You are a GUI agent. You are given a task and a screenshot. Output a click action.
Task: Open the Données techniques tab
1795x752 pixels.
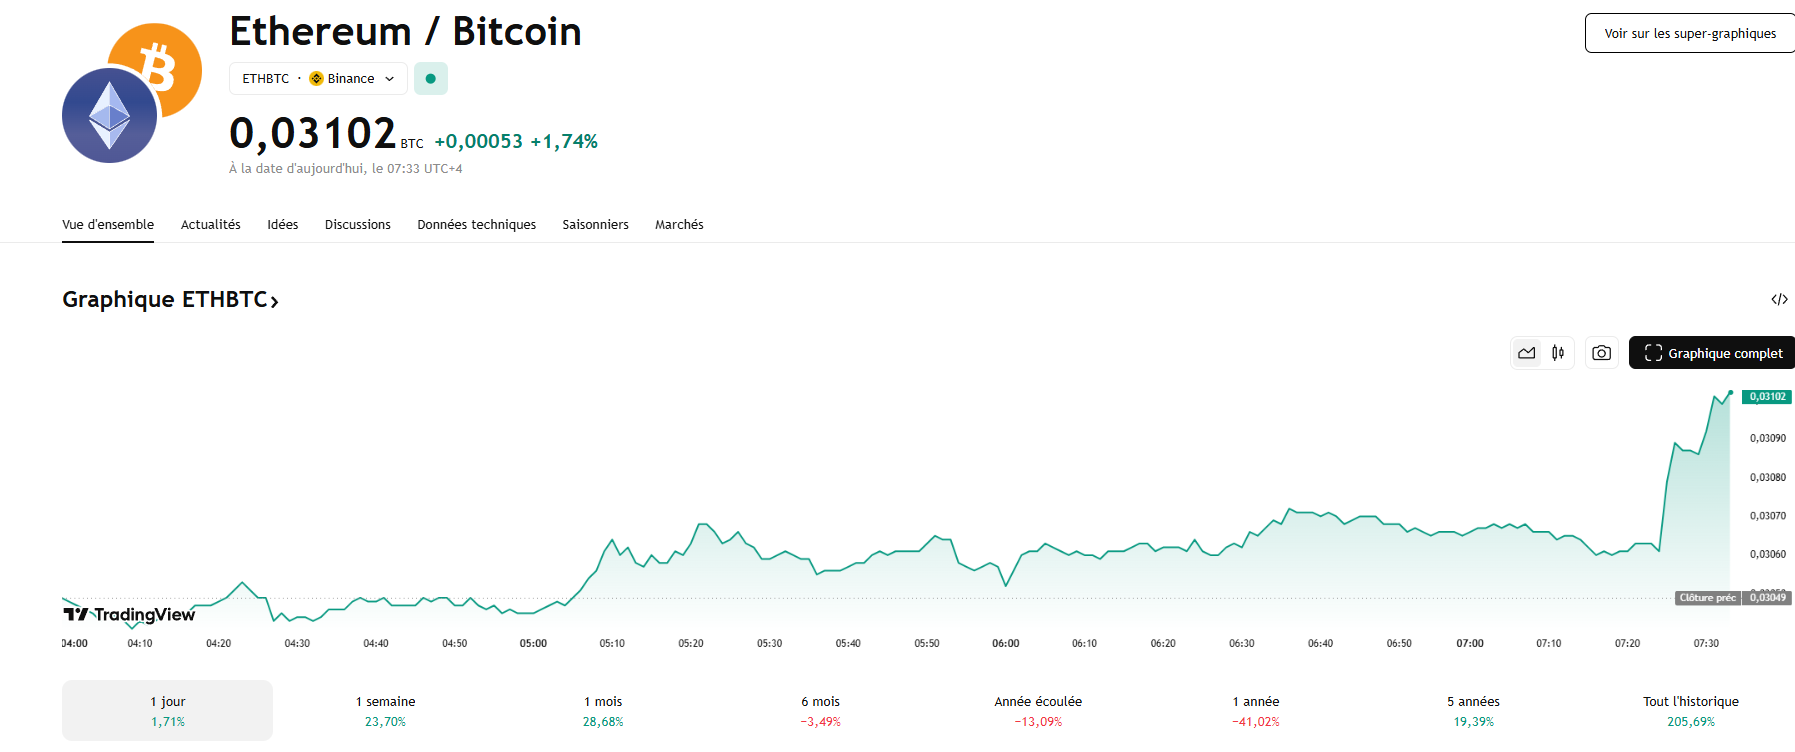click(477, 224)
